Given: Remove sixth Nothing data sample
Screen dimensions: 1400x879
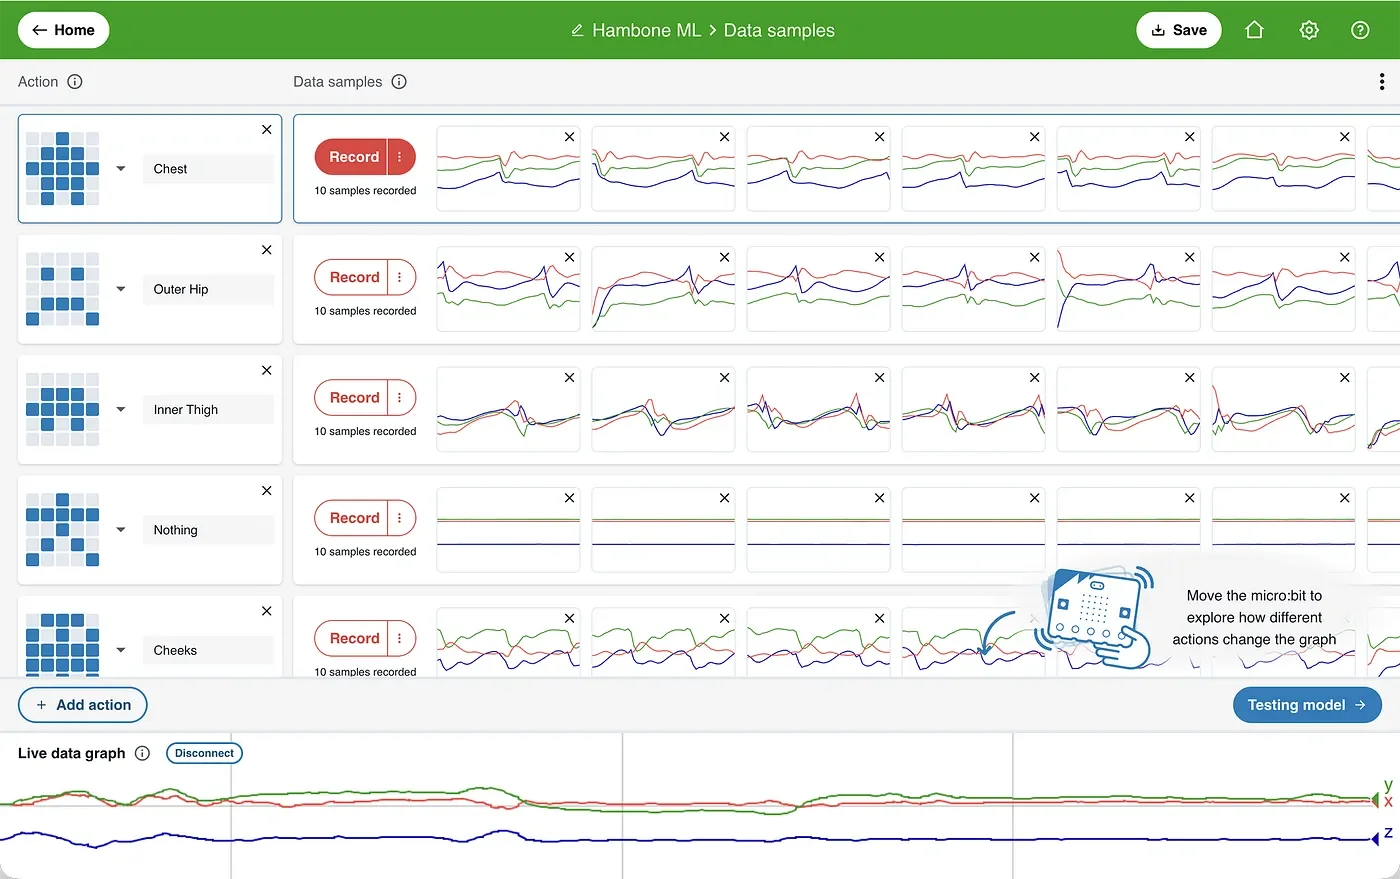Looking at the screenshot, I should click(x=1345, y=498).
